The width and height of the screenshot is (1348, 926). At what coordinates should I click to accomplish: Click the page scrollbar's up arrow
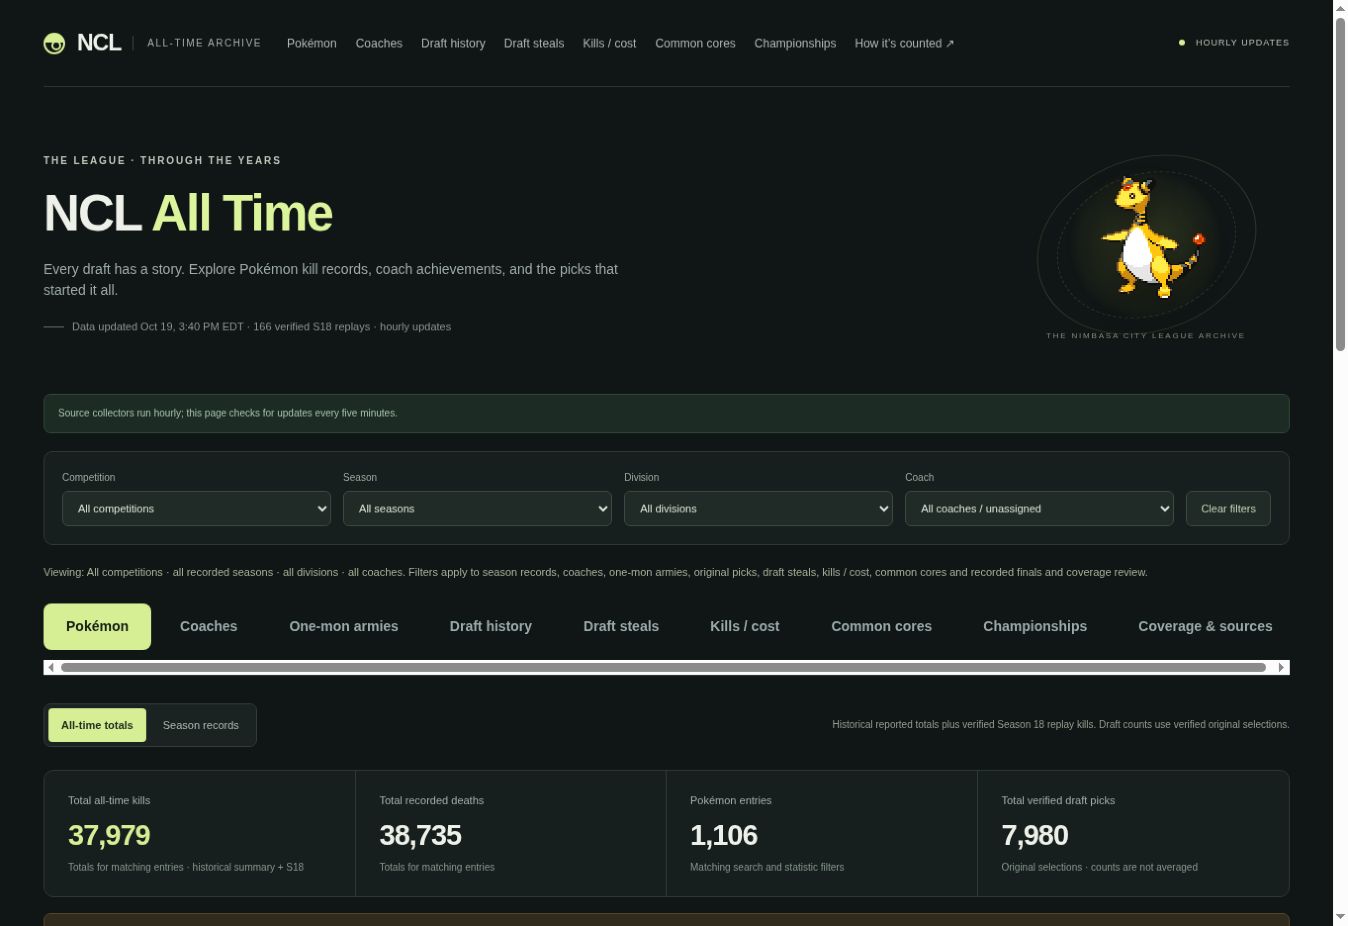(1340, 8)
